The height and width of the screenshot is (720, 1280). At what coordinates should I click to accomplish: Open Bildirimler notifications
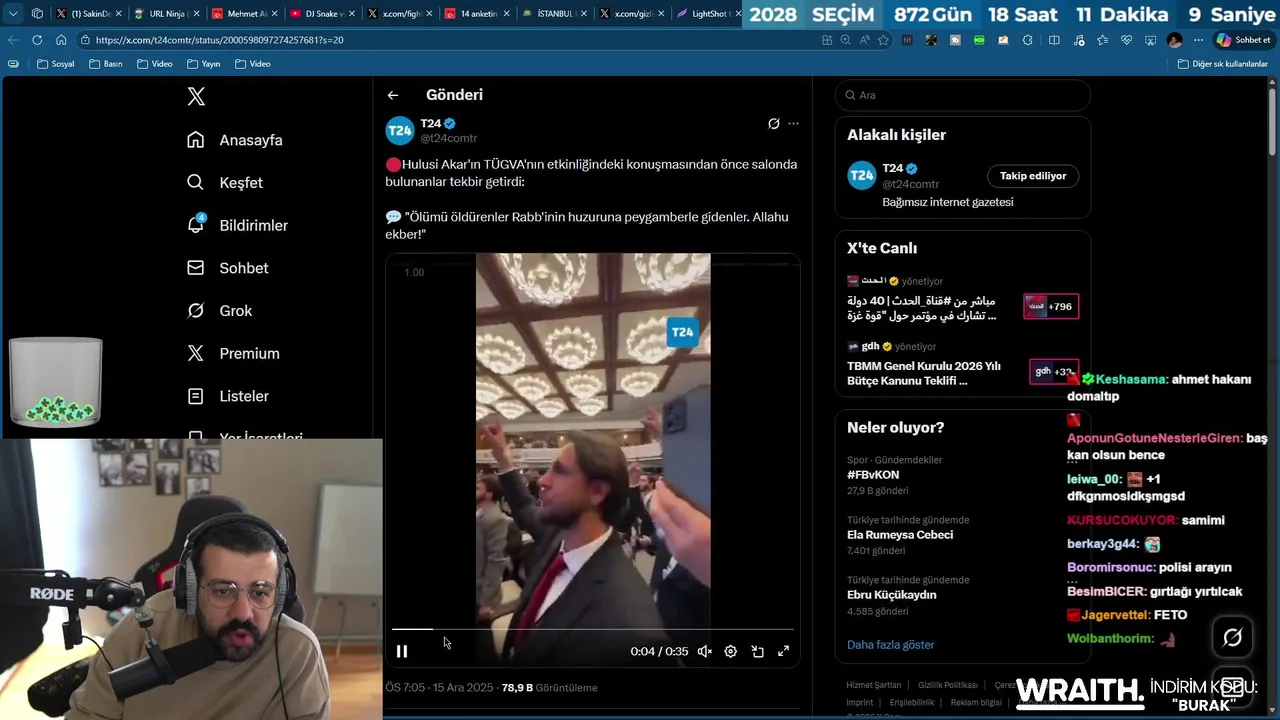(x=237, y=225)
